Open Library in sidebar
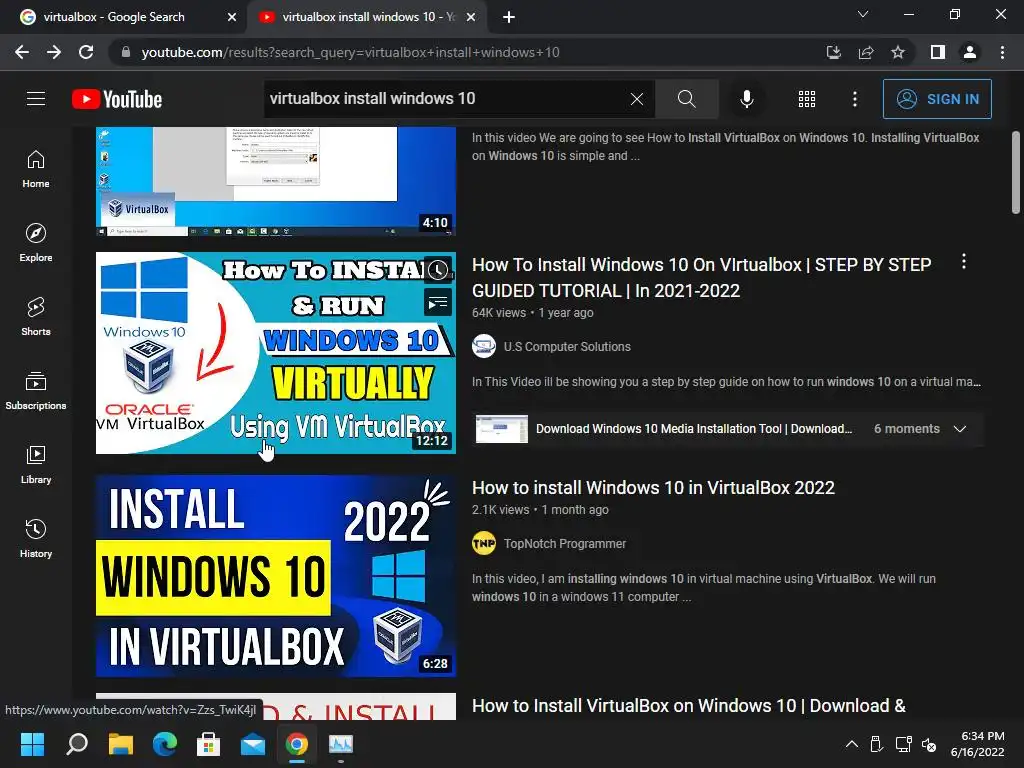The image size is (1024, 768). [x=36, y=464]
